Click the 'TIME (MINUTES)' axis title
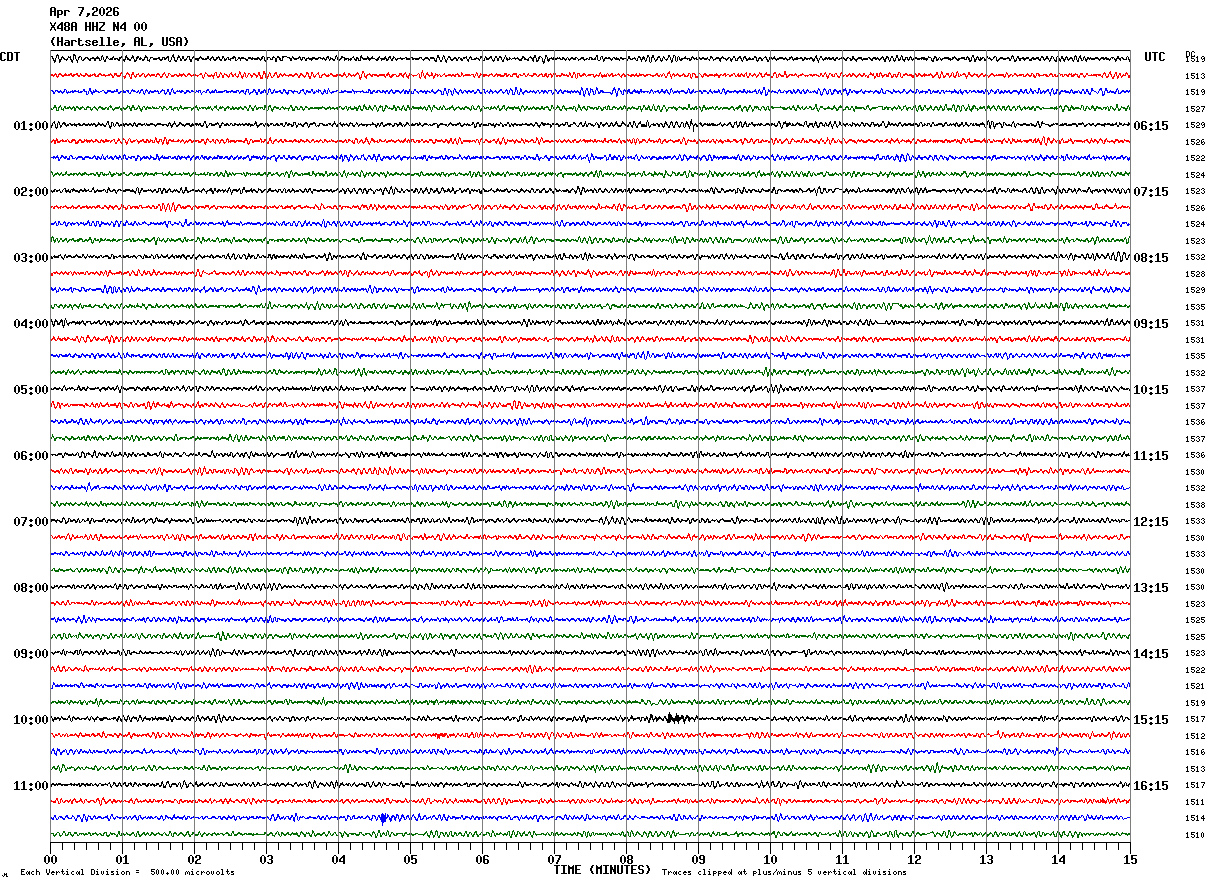 (602, 870)
